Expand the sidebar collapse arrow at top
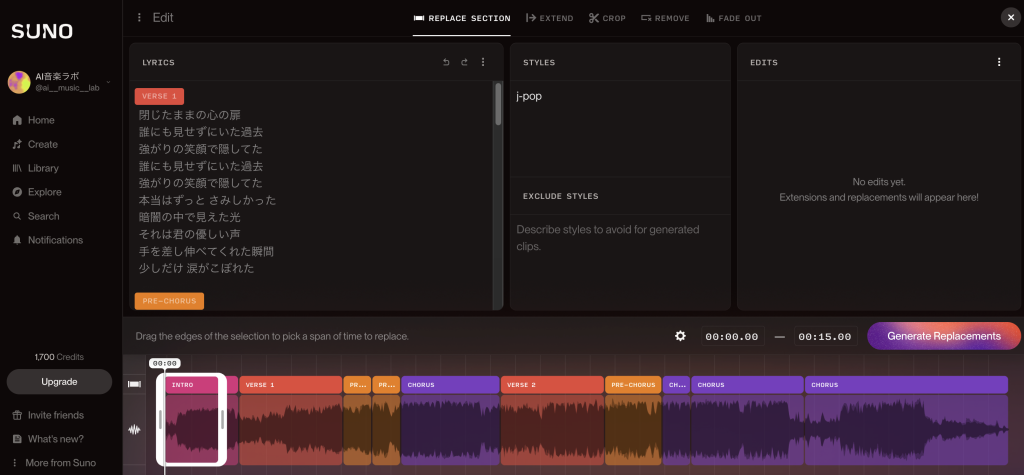 tap(137, 17)
